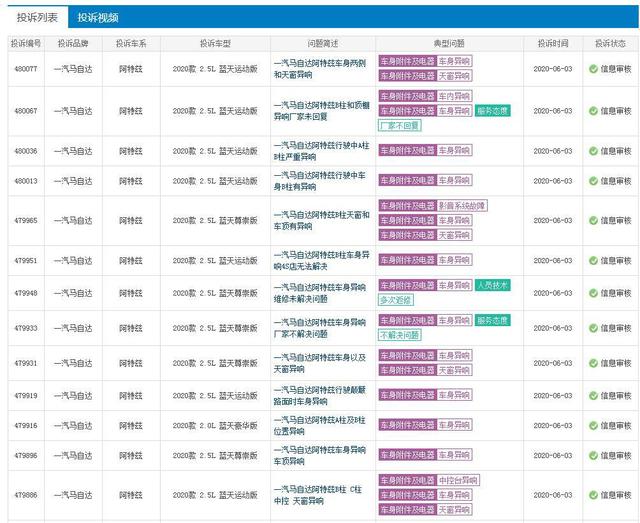640x523 pixels.
Task: Select complaint number 479965
Action: (x=26, y=220)
